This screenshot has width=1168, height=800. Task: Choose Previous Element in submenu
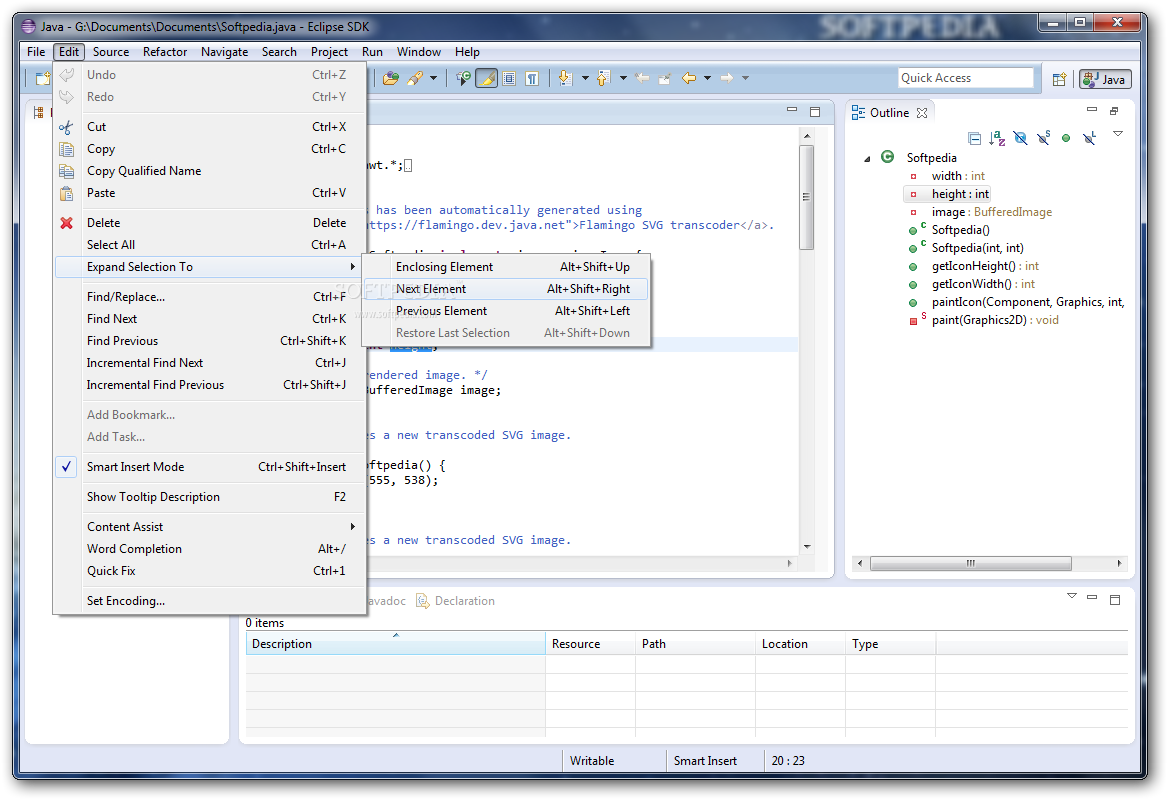point(506,311)
